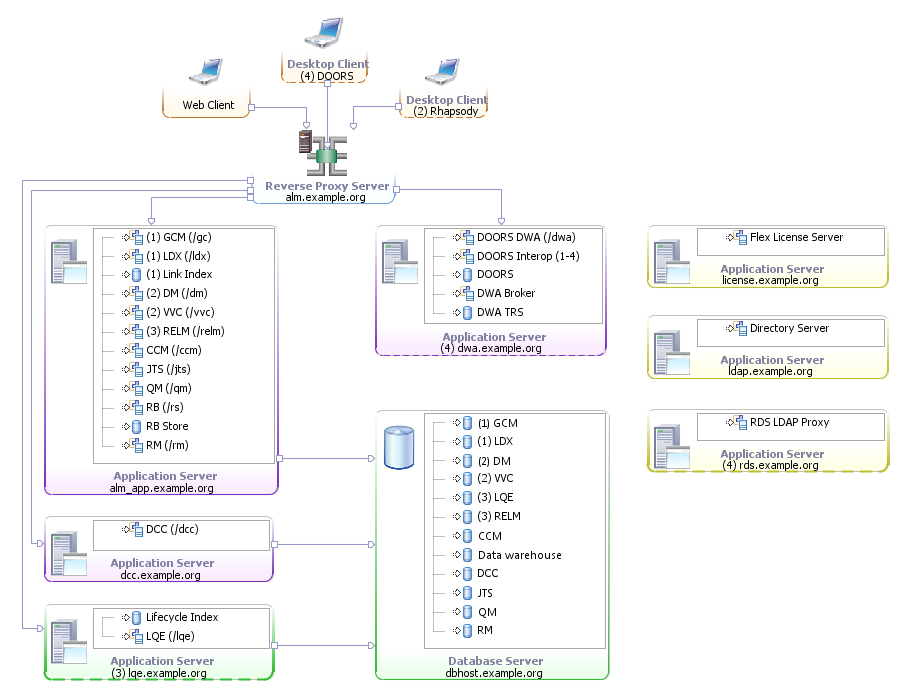Click the alm.example.org hostname label
Screen dimensions: 900x691
click(x=325, y=197)
